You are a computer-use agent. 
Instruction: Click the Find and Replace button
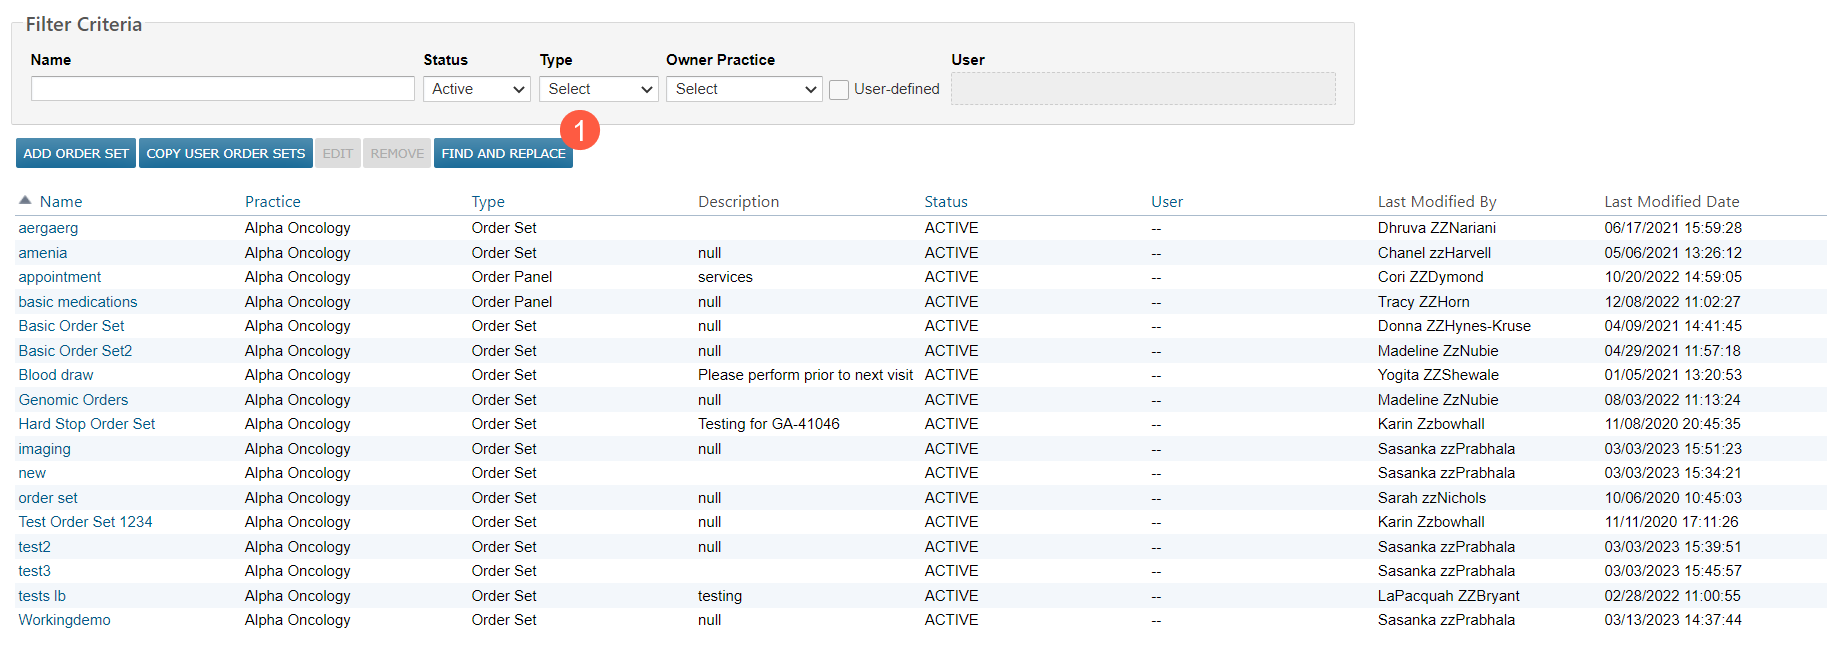(x=503, y=153)
